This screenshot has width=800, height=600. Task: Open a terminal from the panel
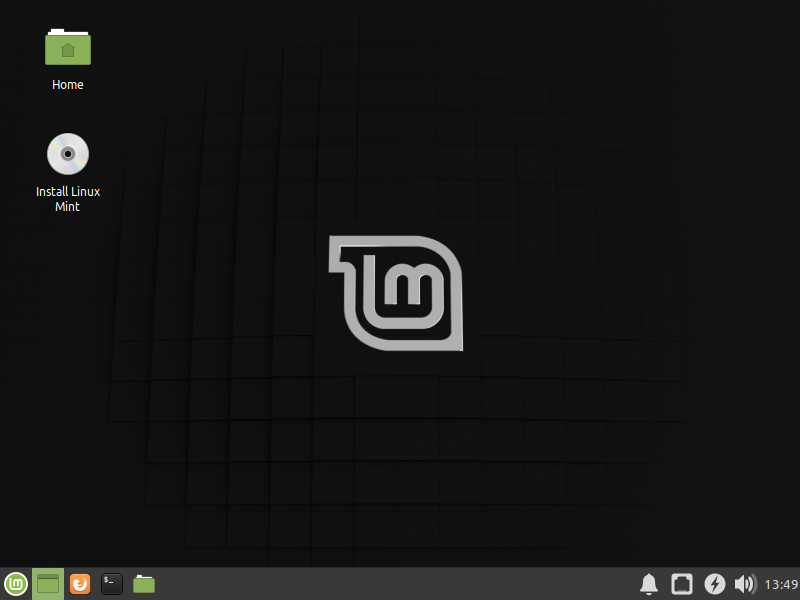[110, 583]
